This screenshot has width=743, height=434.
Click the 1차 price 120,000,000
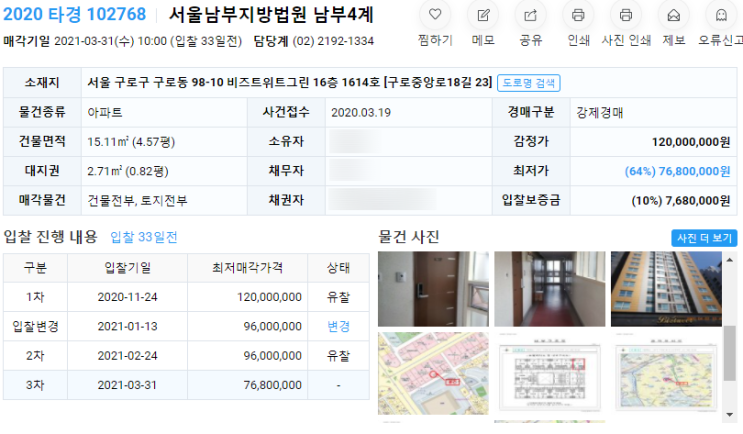click(269, 297)
